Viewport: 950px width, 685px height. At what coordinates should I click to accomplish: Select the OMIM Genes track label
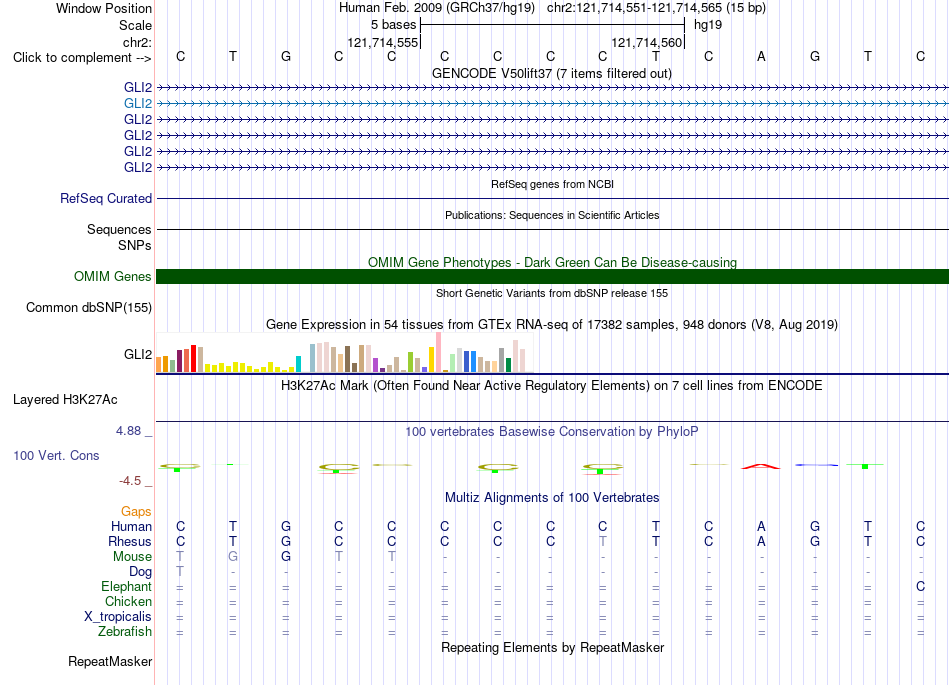click(113, 276)
